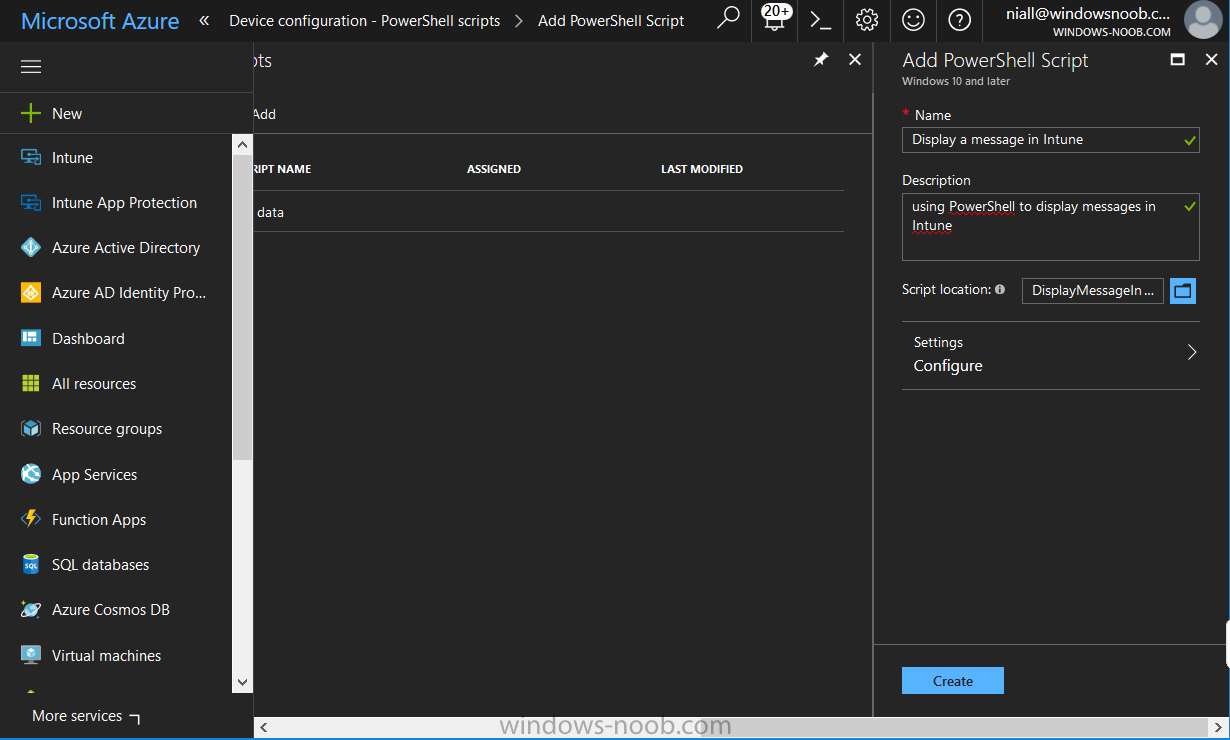The width and height of the screenshot is (1230, 740).
Task: Click Script location file field
Action: click(1093, 291)
